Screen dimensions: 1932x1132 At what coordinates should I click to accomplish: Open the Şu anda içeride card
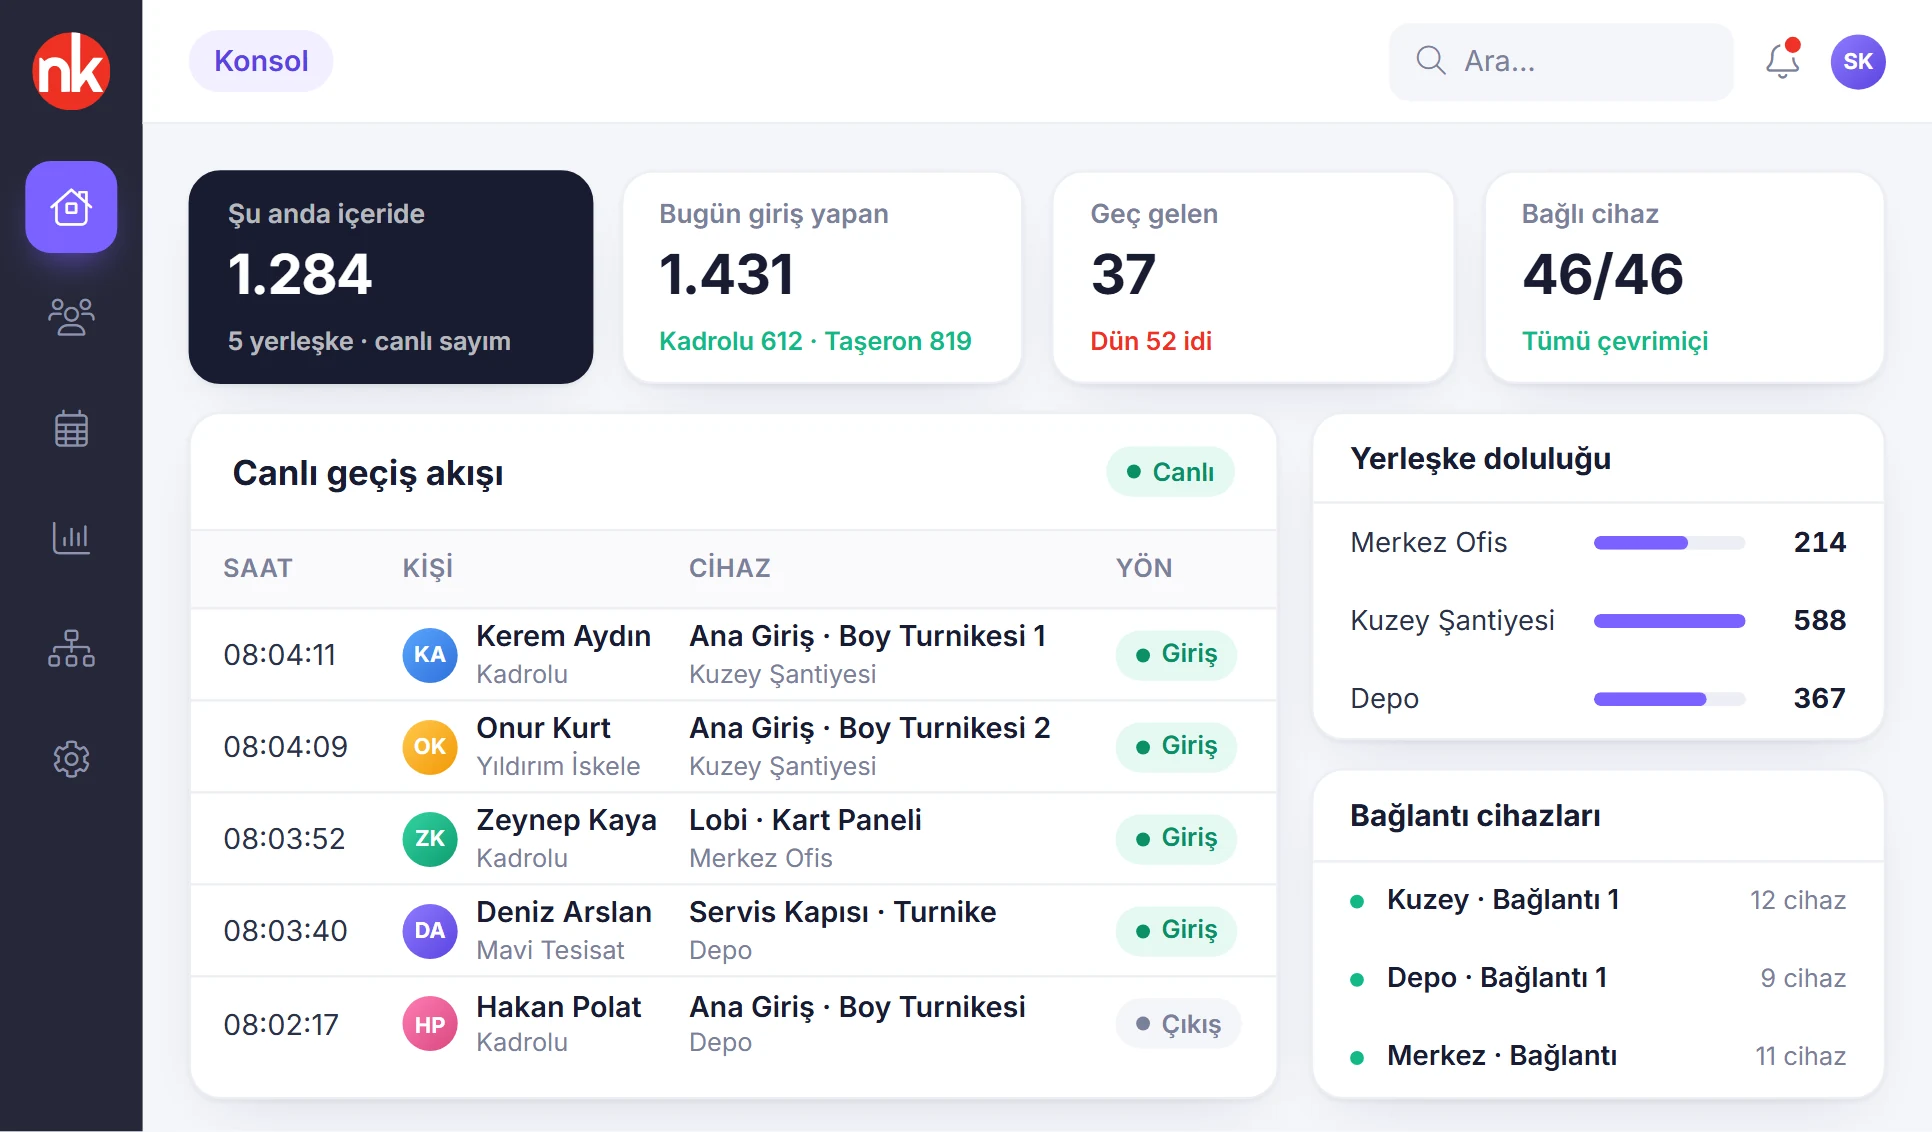(x=391, y=277)
